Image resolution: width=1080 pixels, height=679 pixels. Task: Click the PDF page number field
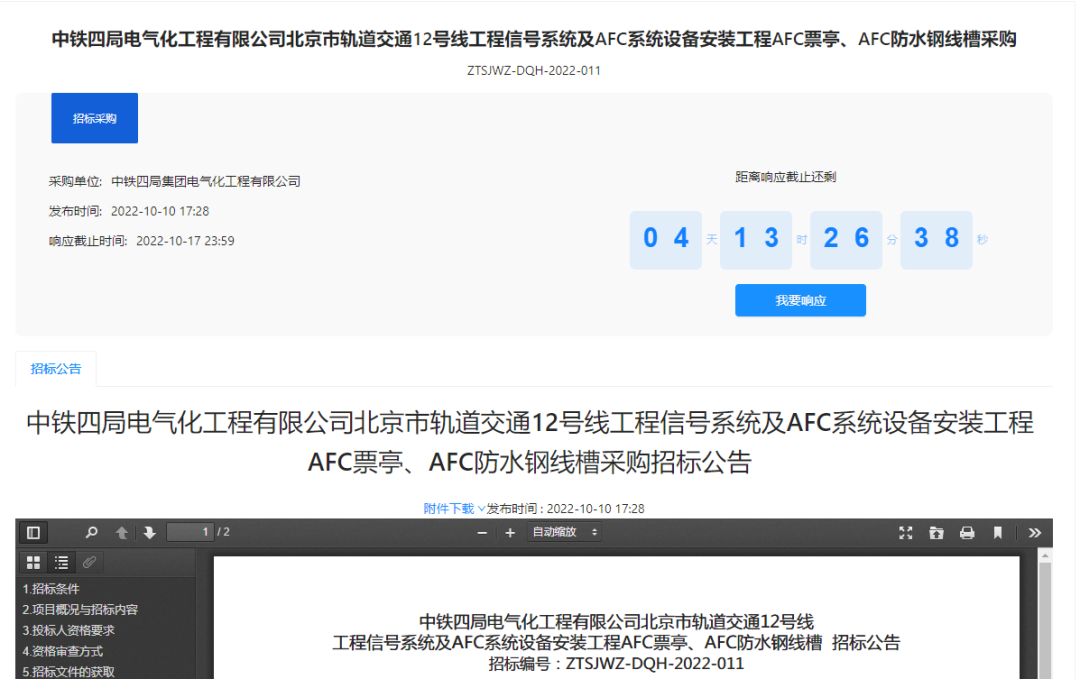click(x=190, y=532)
